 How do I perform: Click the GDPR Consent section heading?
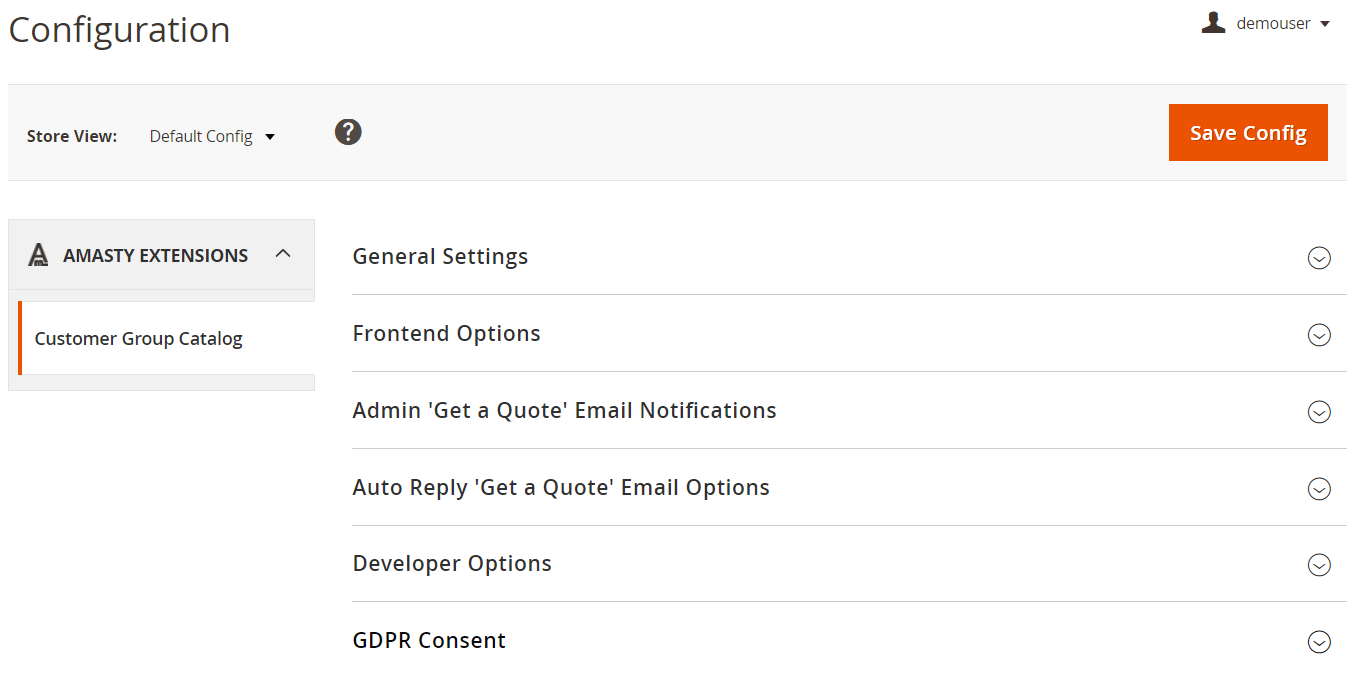pos(429,640)
